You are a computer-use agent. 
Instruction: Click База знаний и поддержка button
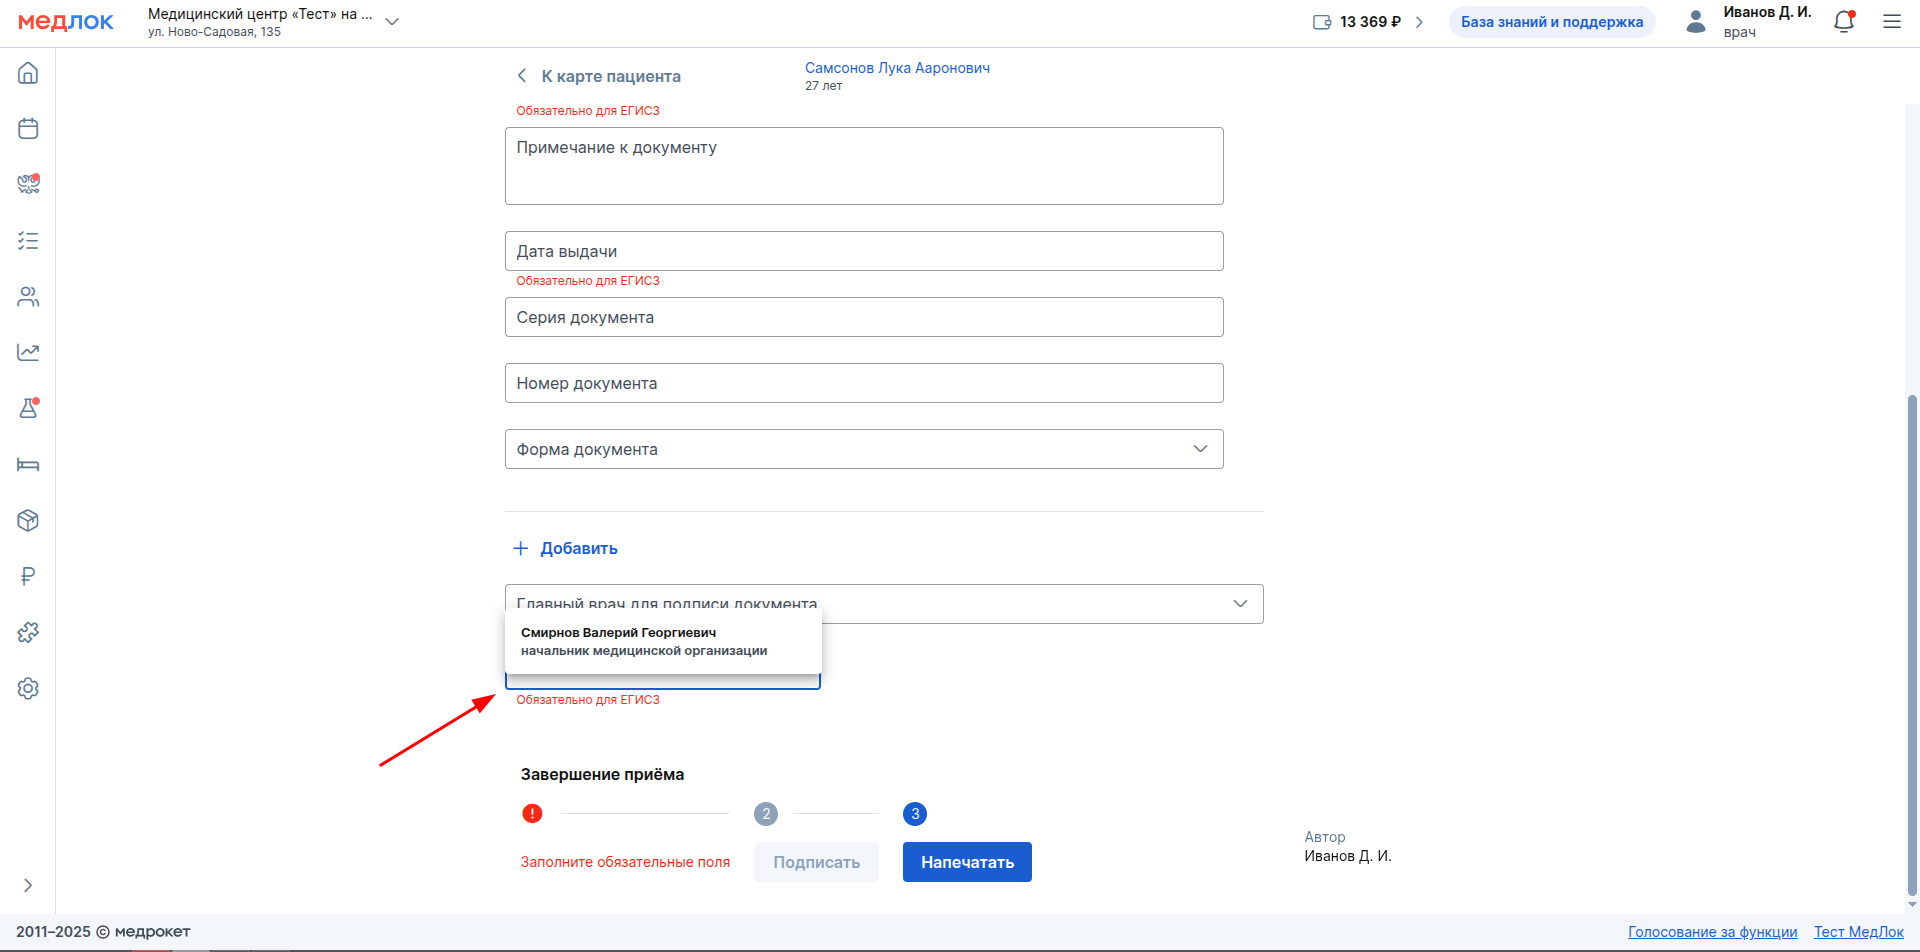click(1551, 22)
